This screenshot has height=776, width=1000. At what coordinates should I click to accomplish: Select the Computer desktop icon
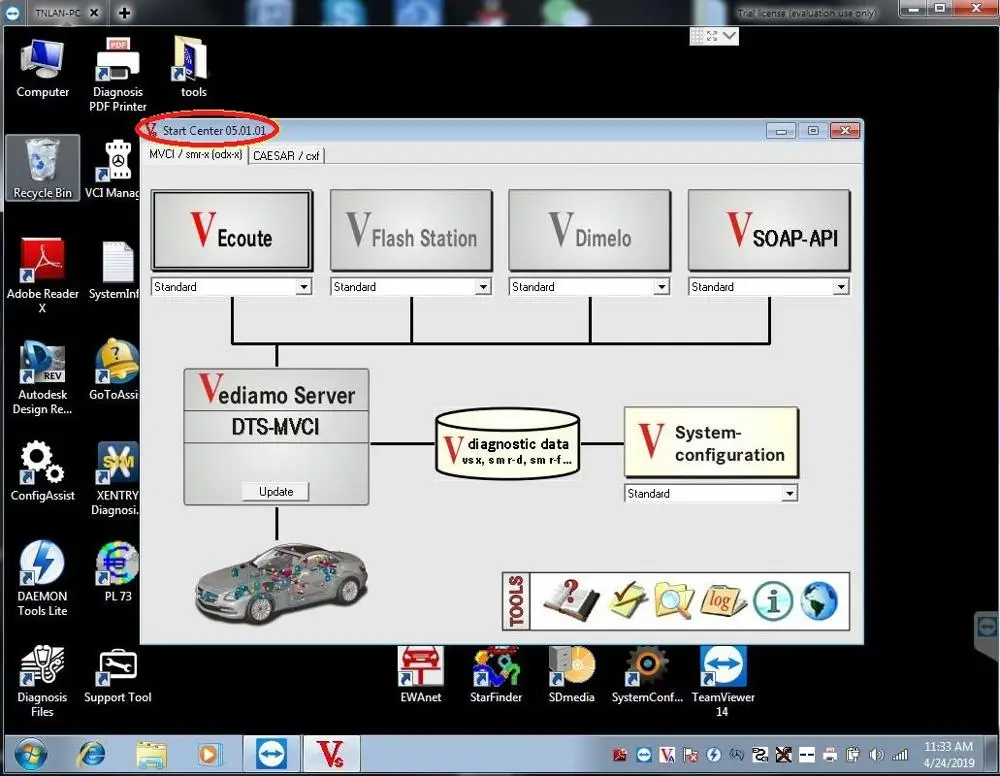[x=42, y=69]
